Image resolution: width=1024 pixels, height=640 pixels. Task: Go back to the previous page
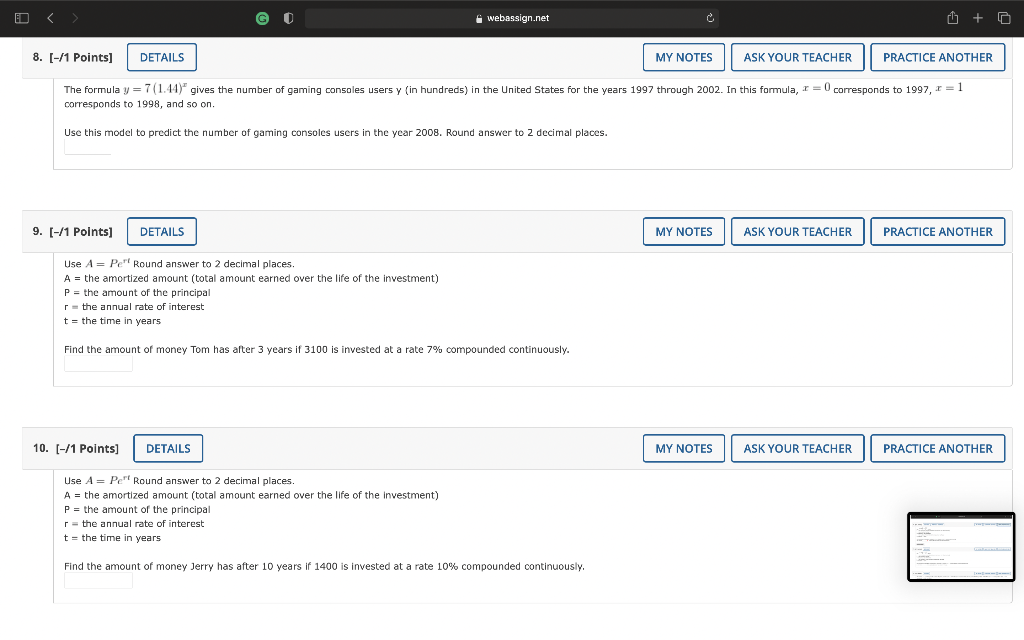pyautogui.click(x=49, y=17)
